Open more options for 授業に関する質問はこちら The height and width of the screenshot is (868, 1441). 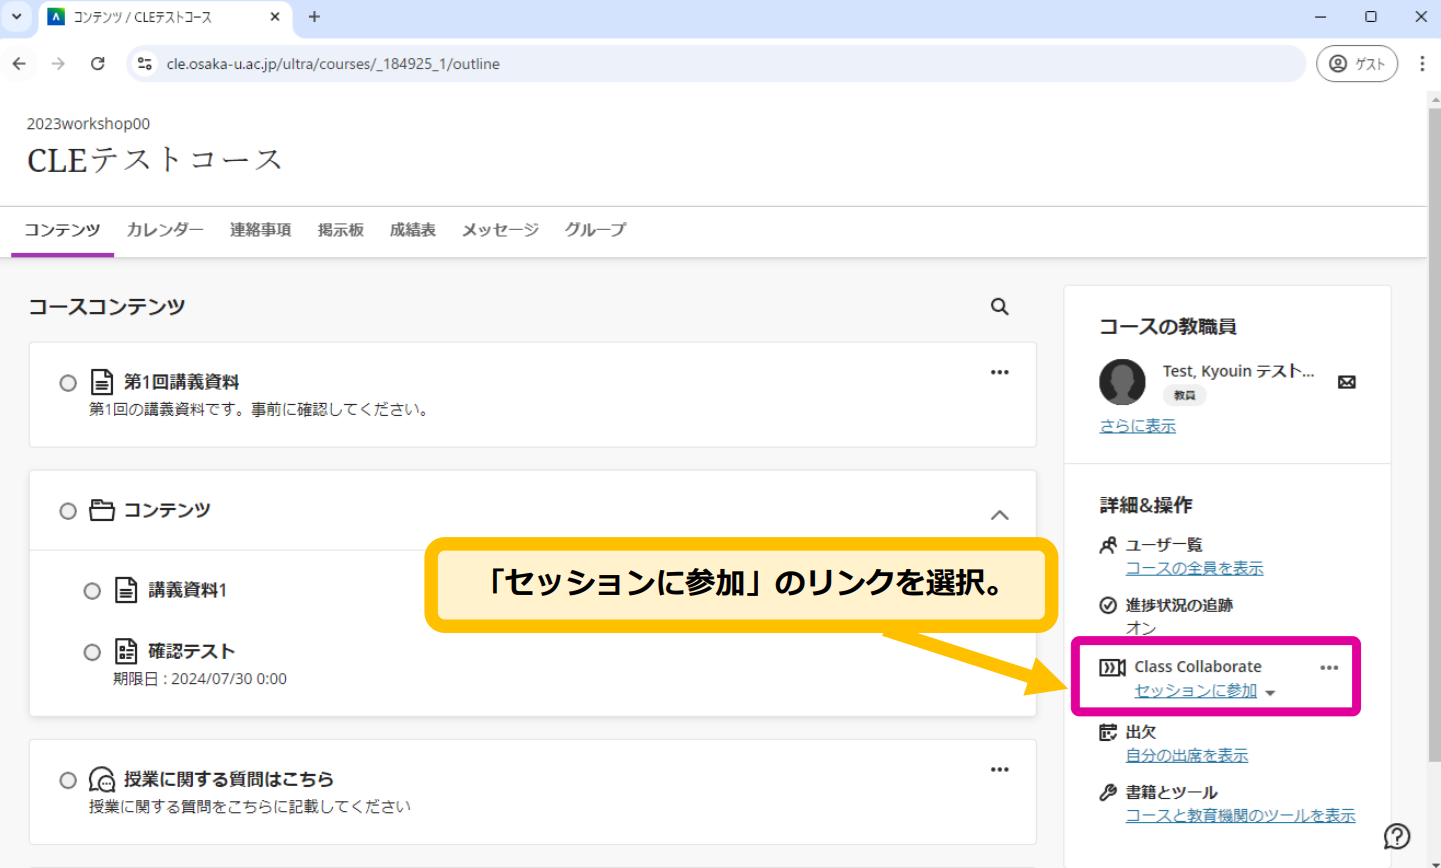[999, 769]
